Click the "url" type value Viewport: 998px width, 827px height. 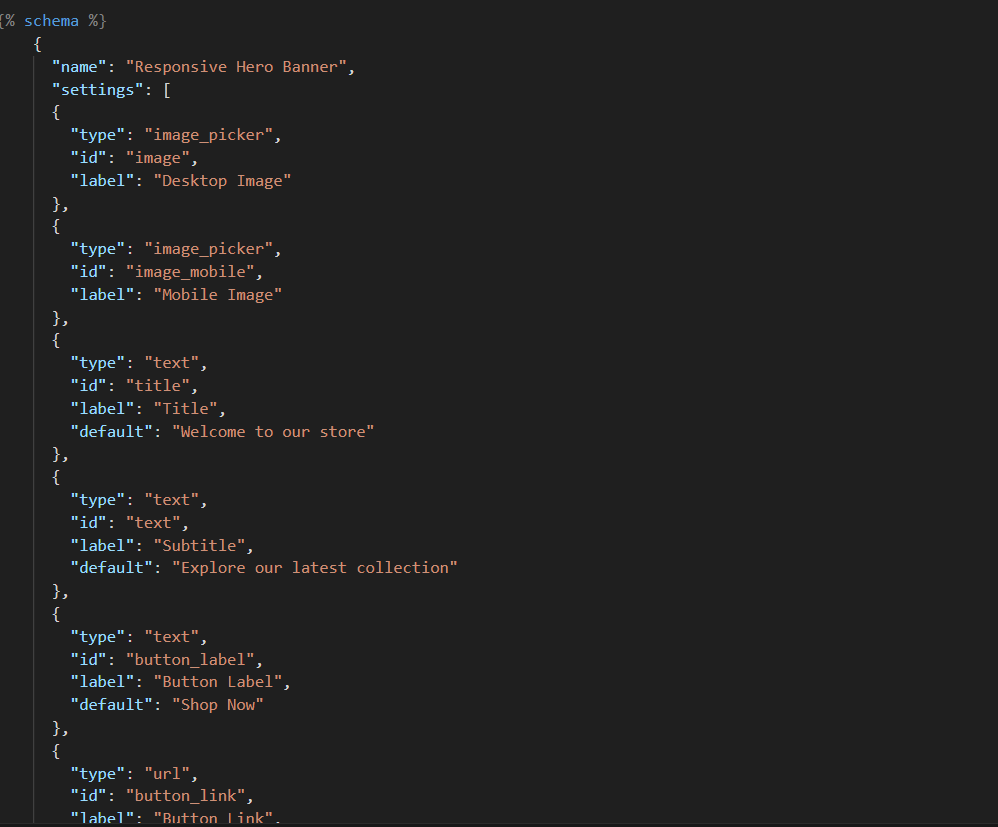tap(167, 774)
